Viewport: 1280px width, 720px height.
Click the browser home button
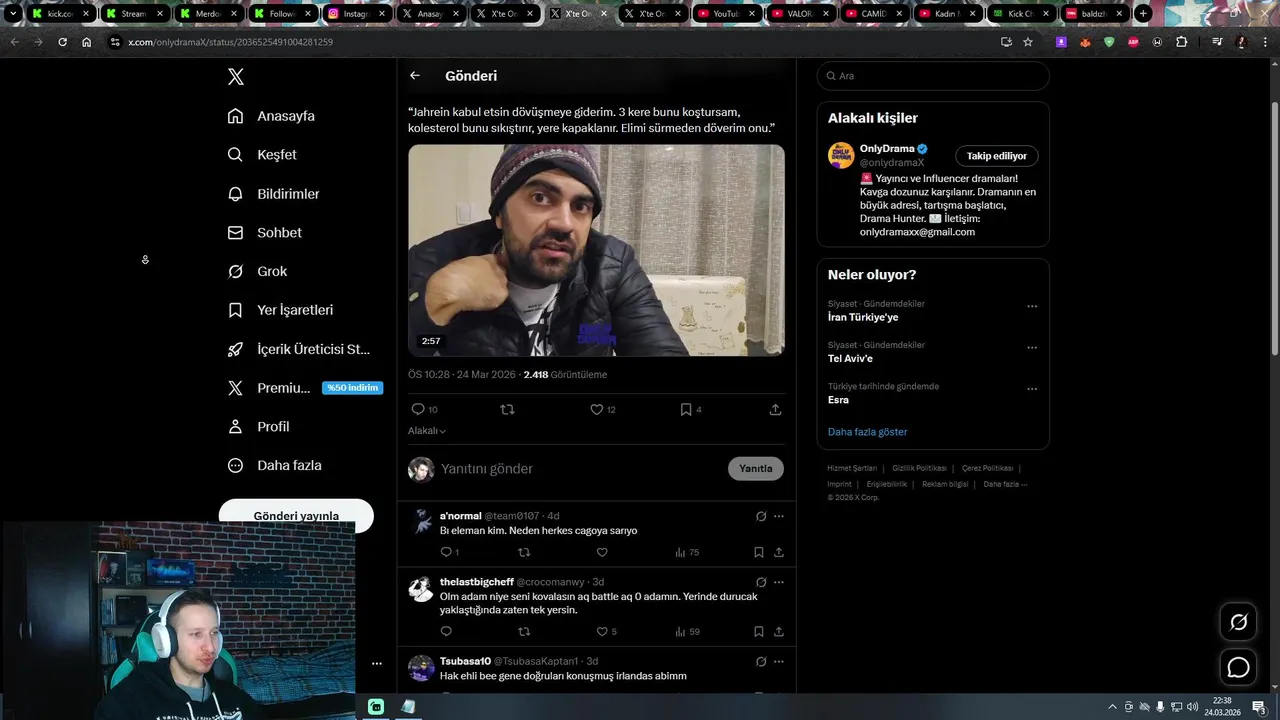coord(87,42)
